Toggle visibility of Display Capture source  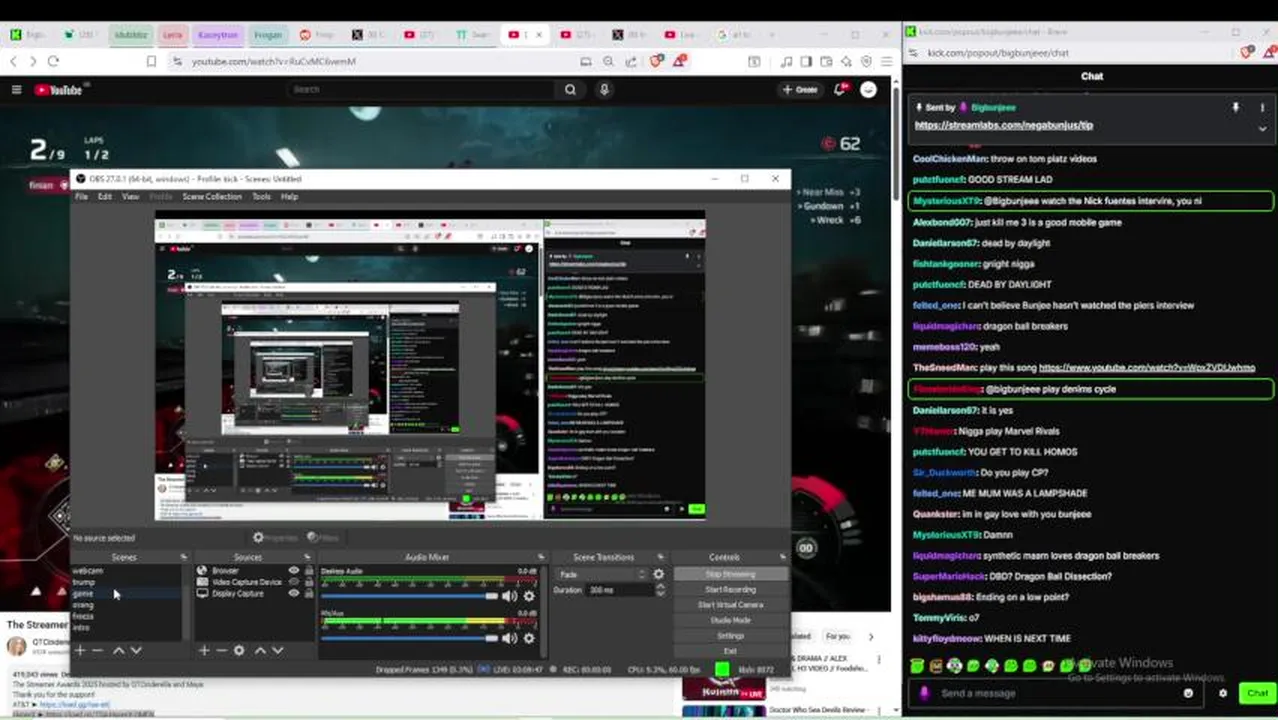[x=294, y=593]
